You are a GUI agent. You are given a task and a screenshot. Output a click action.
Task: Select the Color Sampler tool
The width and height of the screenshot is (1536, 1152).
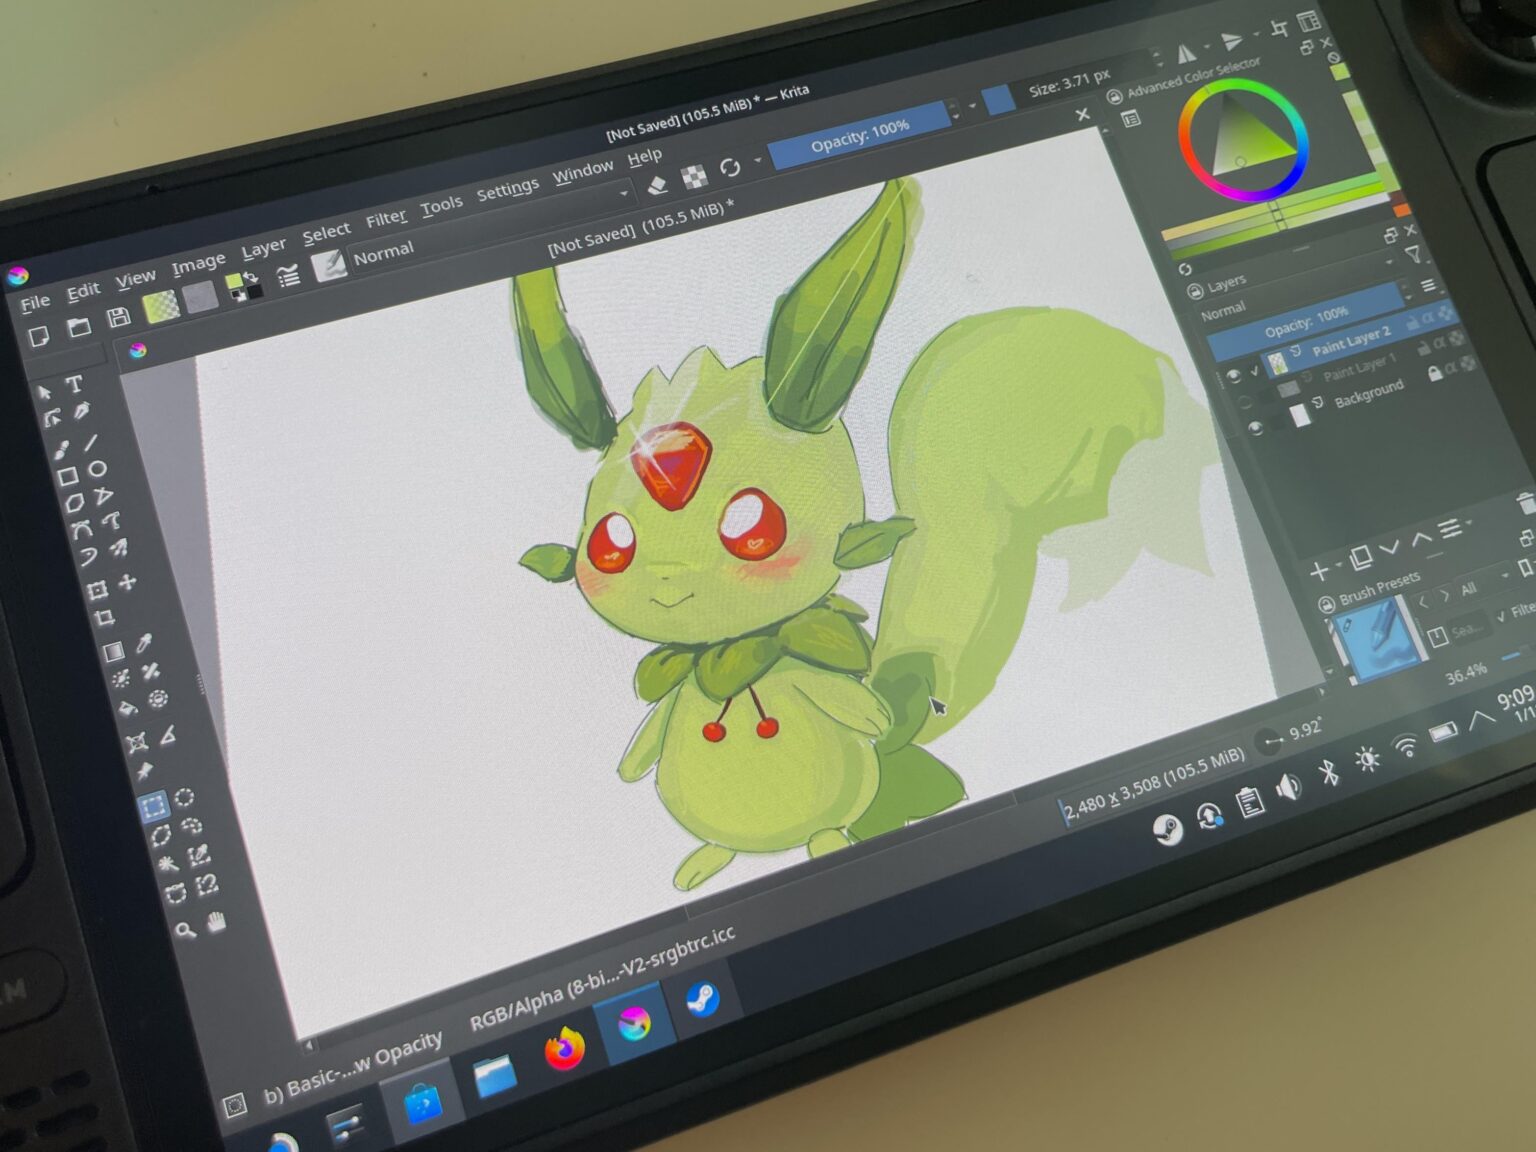(x=143, y=644)
